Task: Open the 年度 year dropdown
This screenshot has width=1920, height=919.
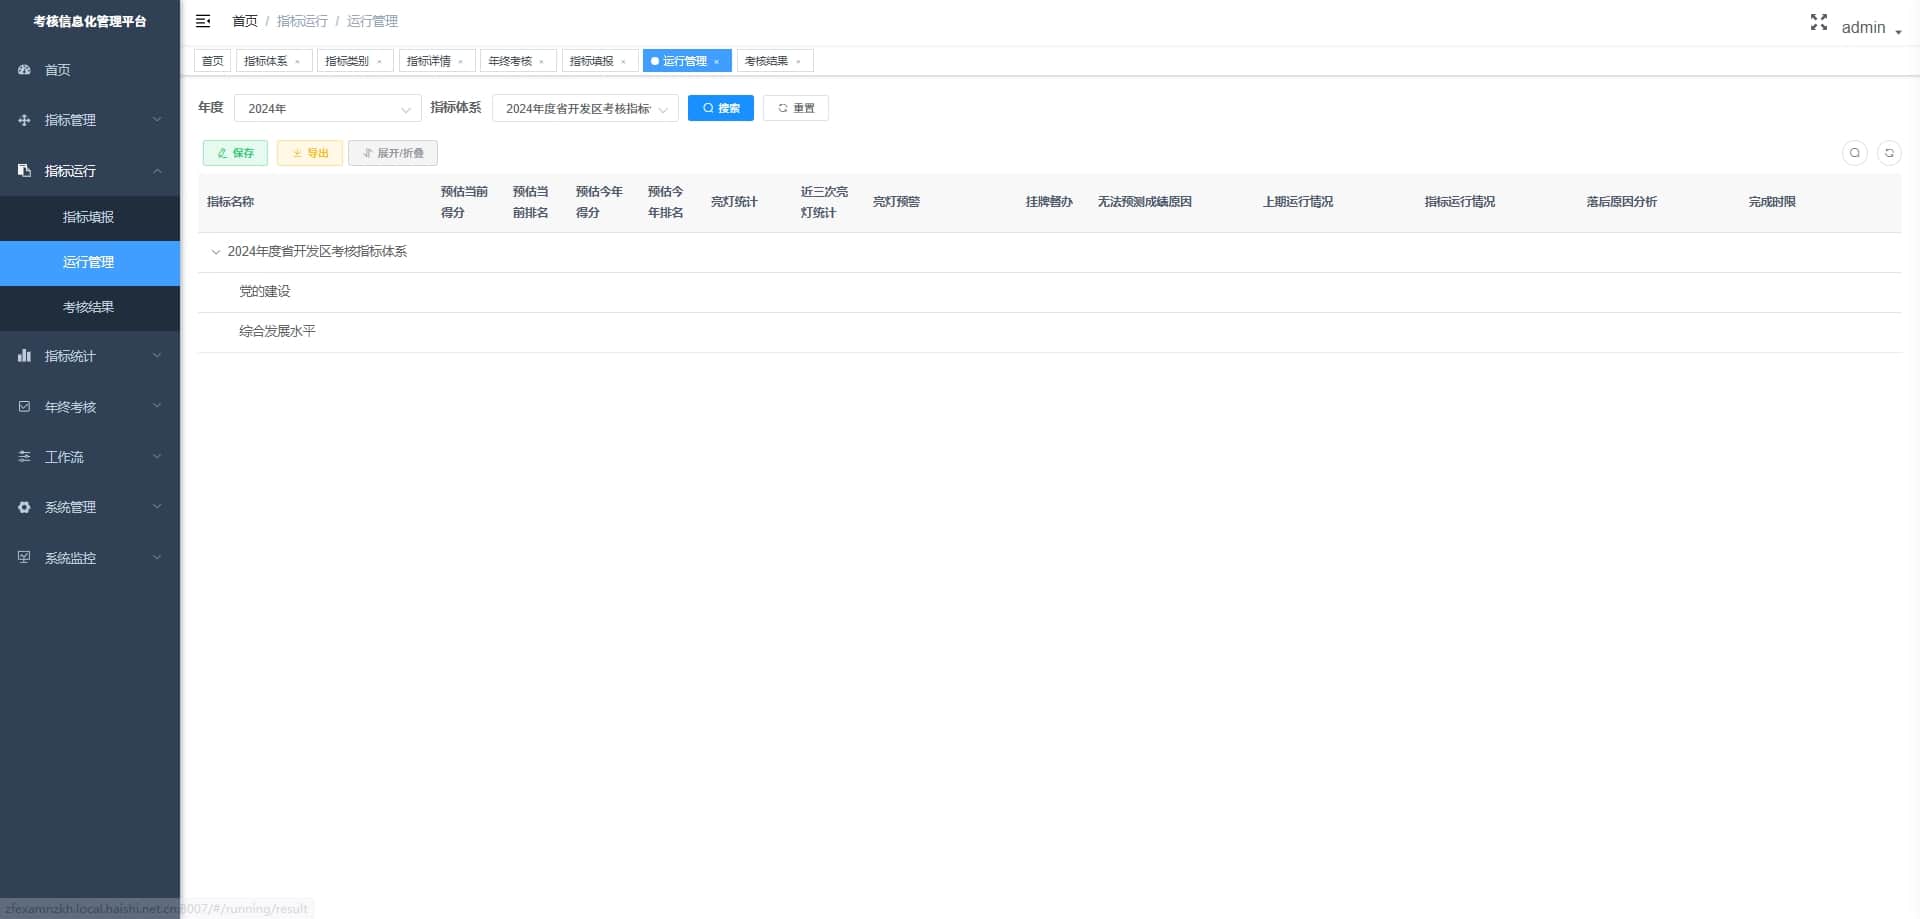Action: [x=328, y=108]
